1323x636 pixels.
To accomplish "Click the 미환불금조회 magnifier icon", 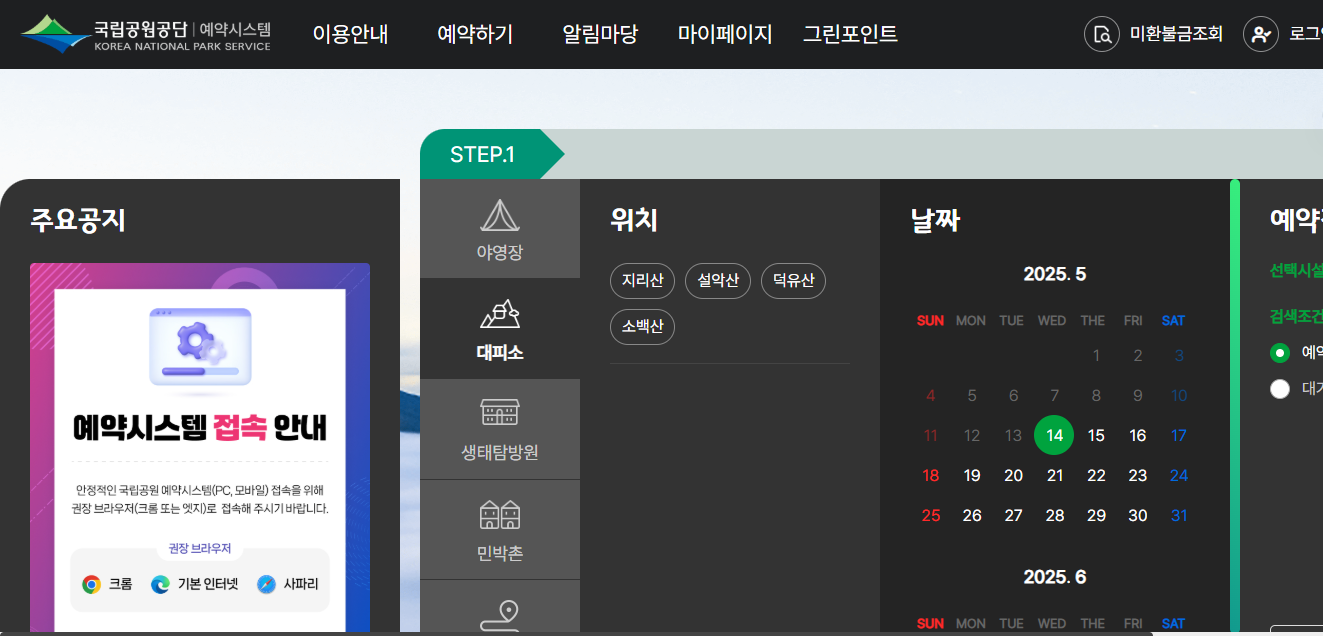I will click(x=1102, y=33).
